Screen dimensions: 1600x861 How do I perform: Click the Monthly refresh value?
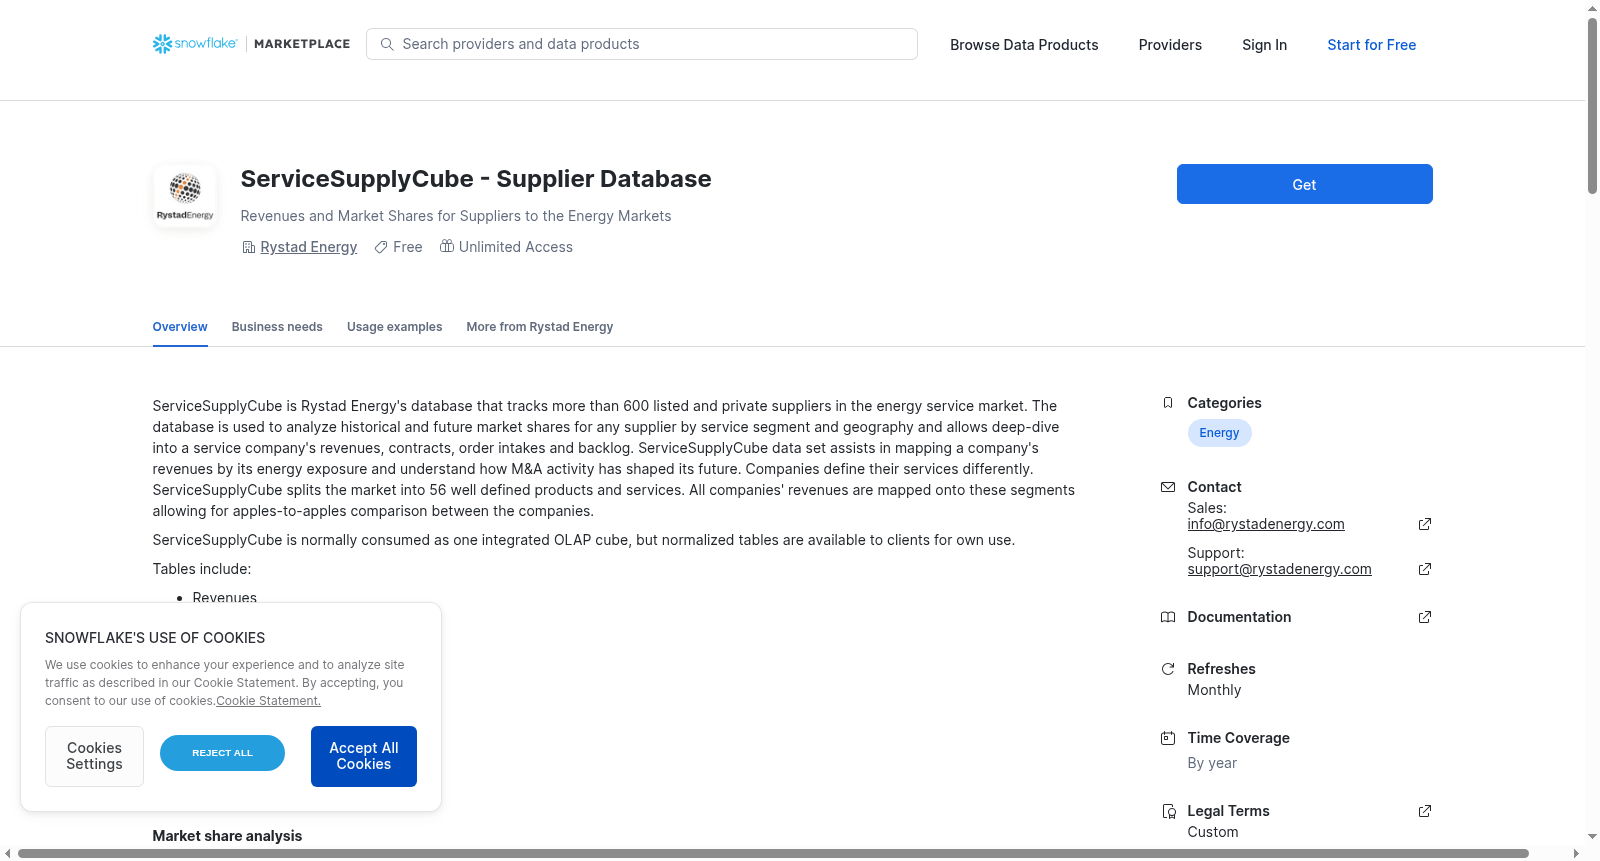click(x=1214, y=690)
